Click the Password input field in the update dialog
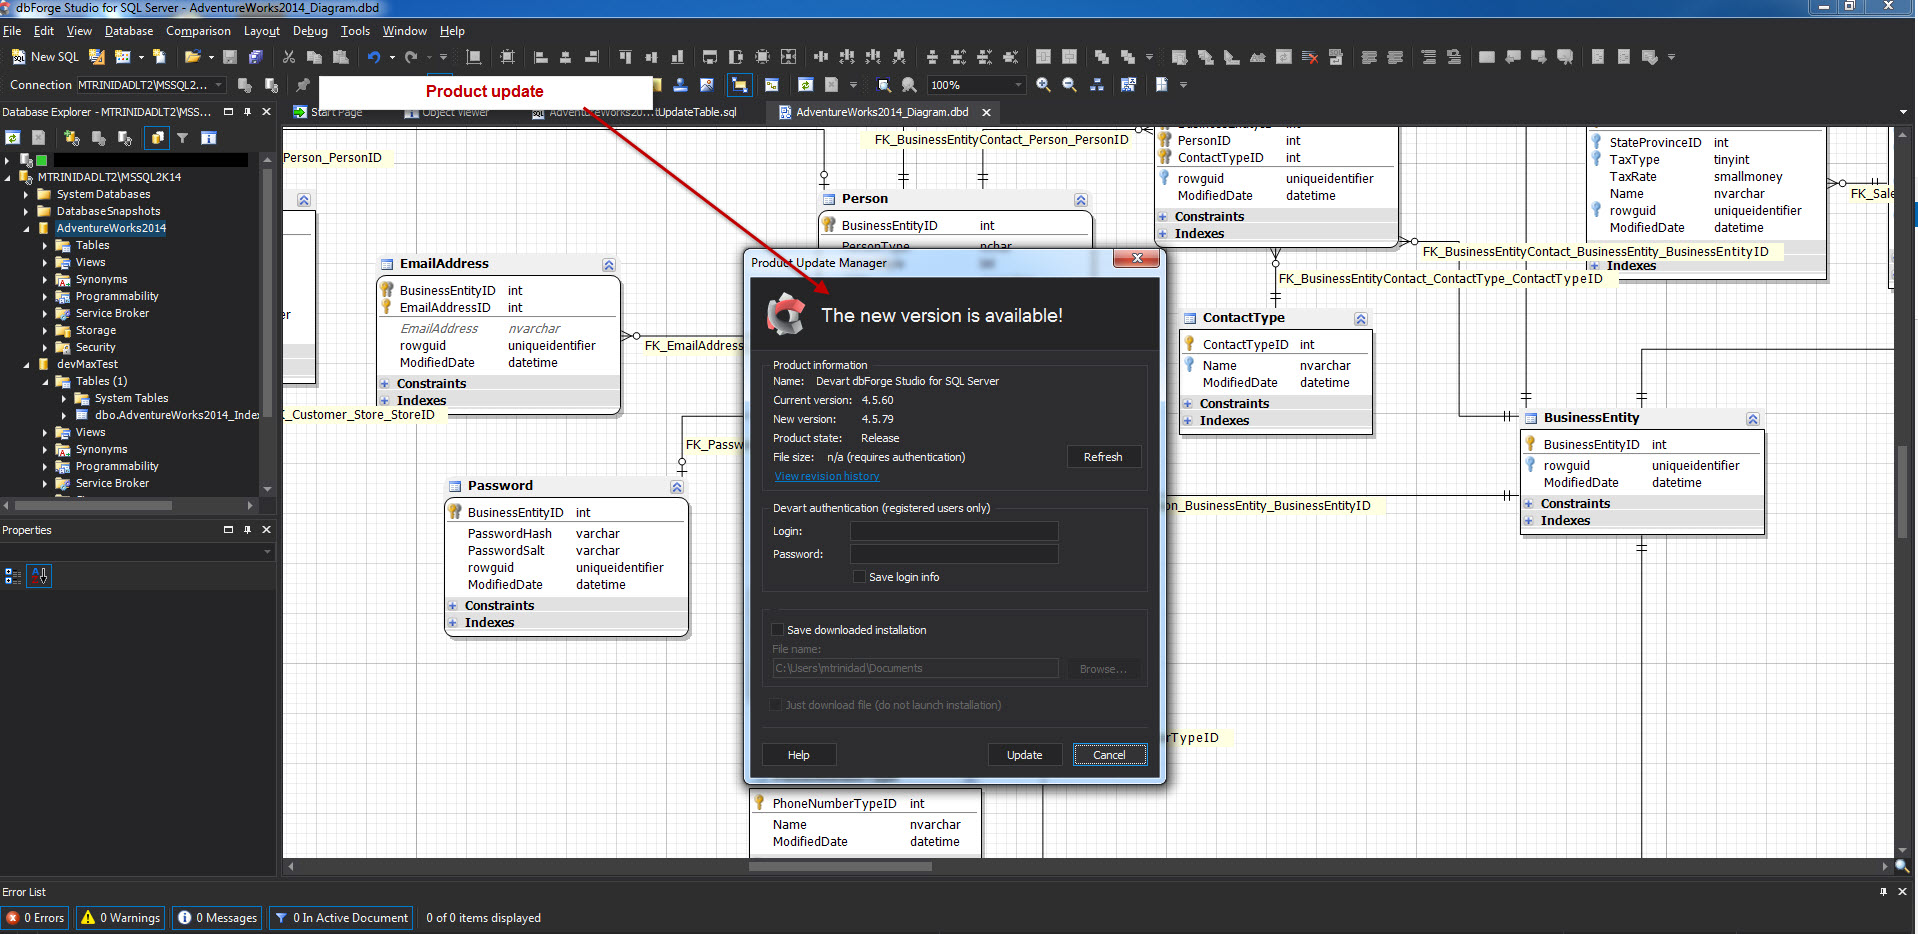Image resolution: width=1918 pixels, height=934 pixels. [x=954, y=554]
